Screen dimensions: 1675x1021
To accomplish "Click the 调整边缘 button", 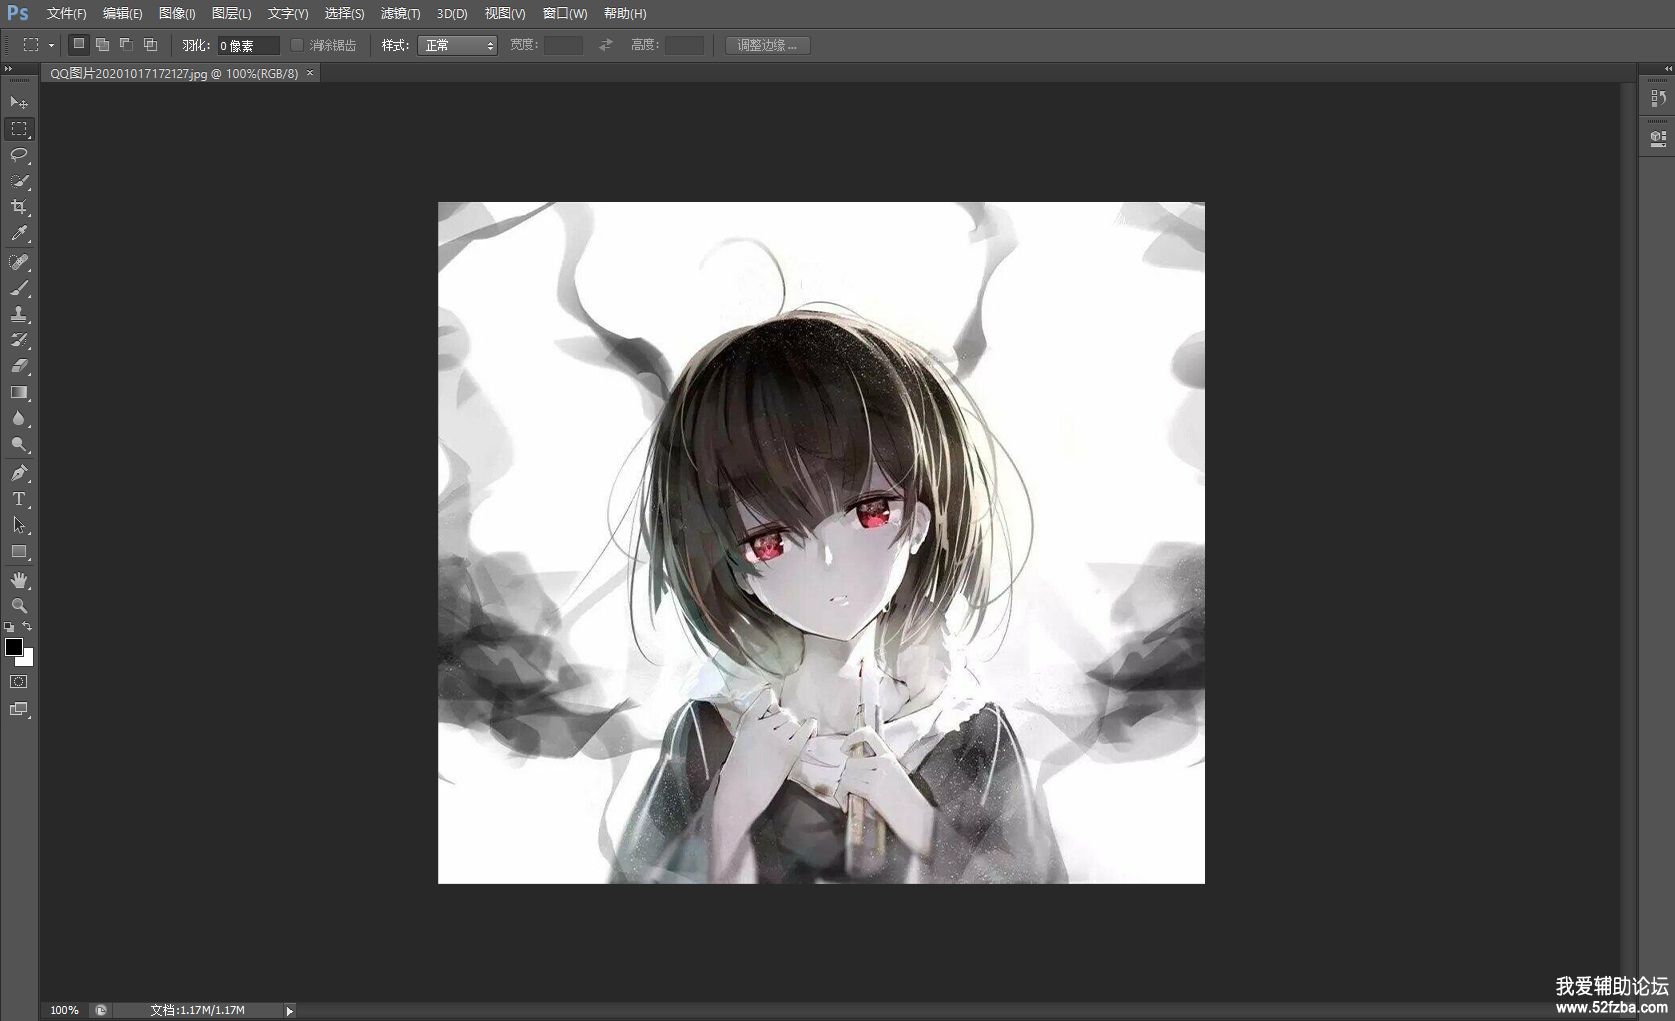I will point(767,45).
